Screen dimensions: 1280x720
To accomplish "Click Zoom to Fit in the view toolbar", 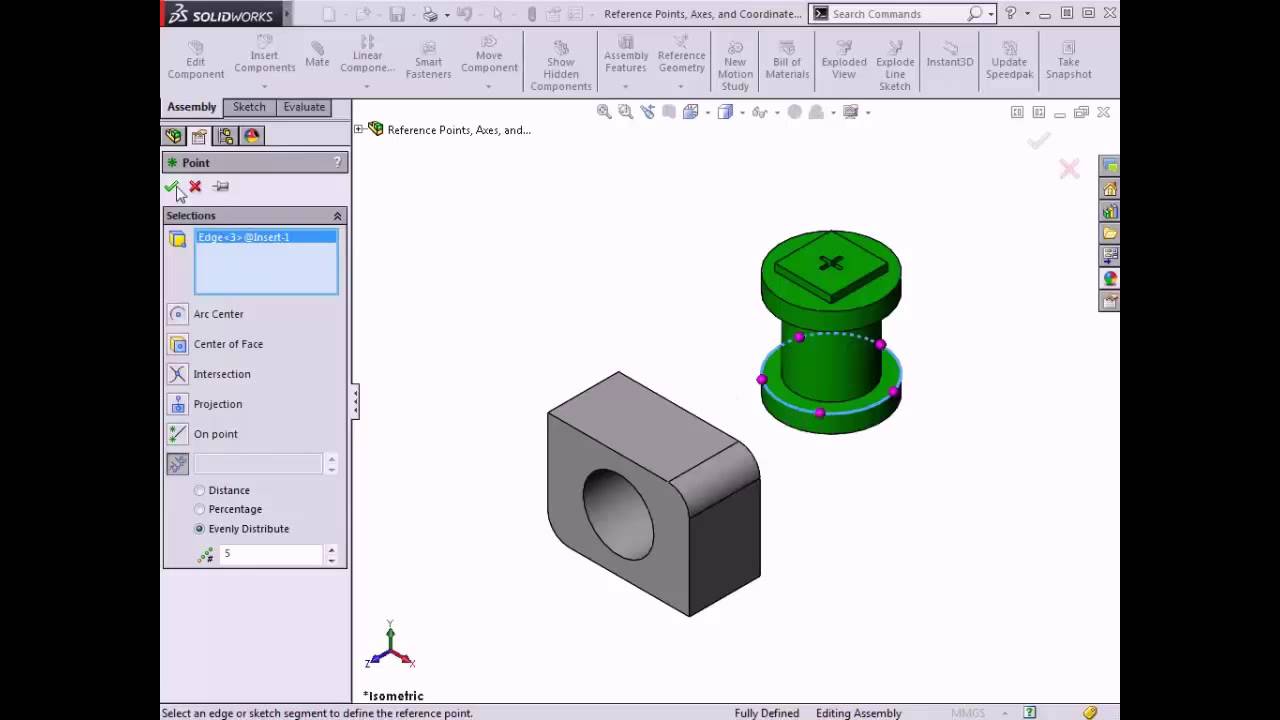I will click(604, 112).
